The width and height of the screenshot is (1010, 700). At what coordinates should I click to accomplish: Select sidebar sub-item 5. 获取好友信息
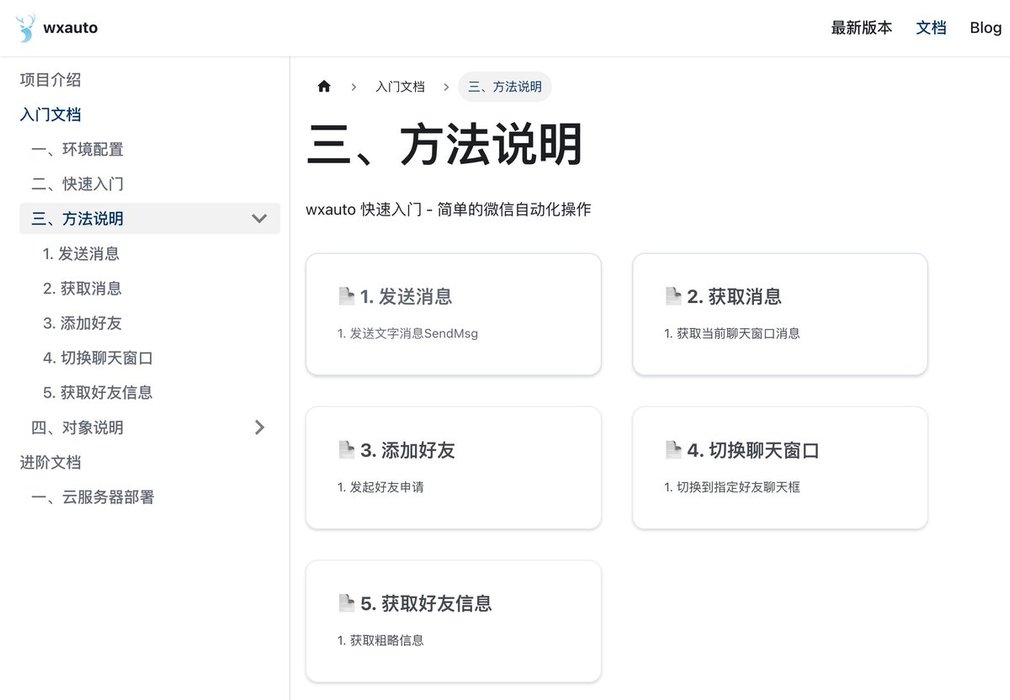pyautogui.click(x=98, y=393)
